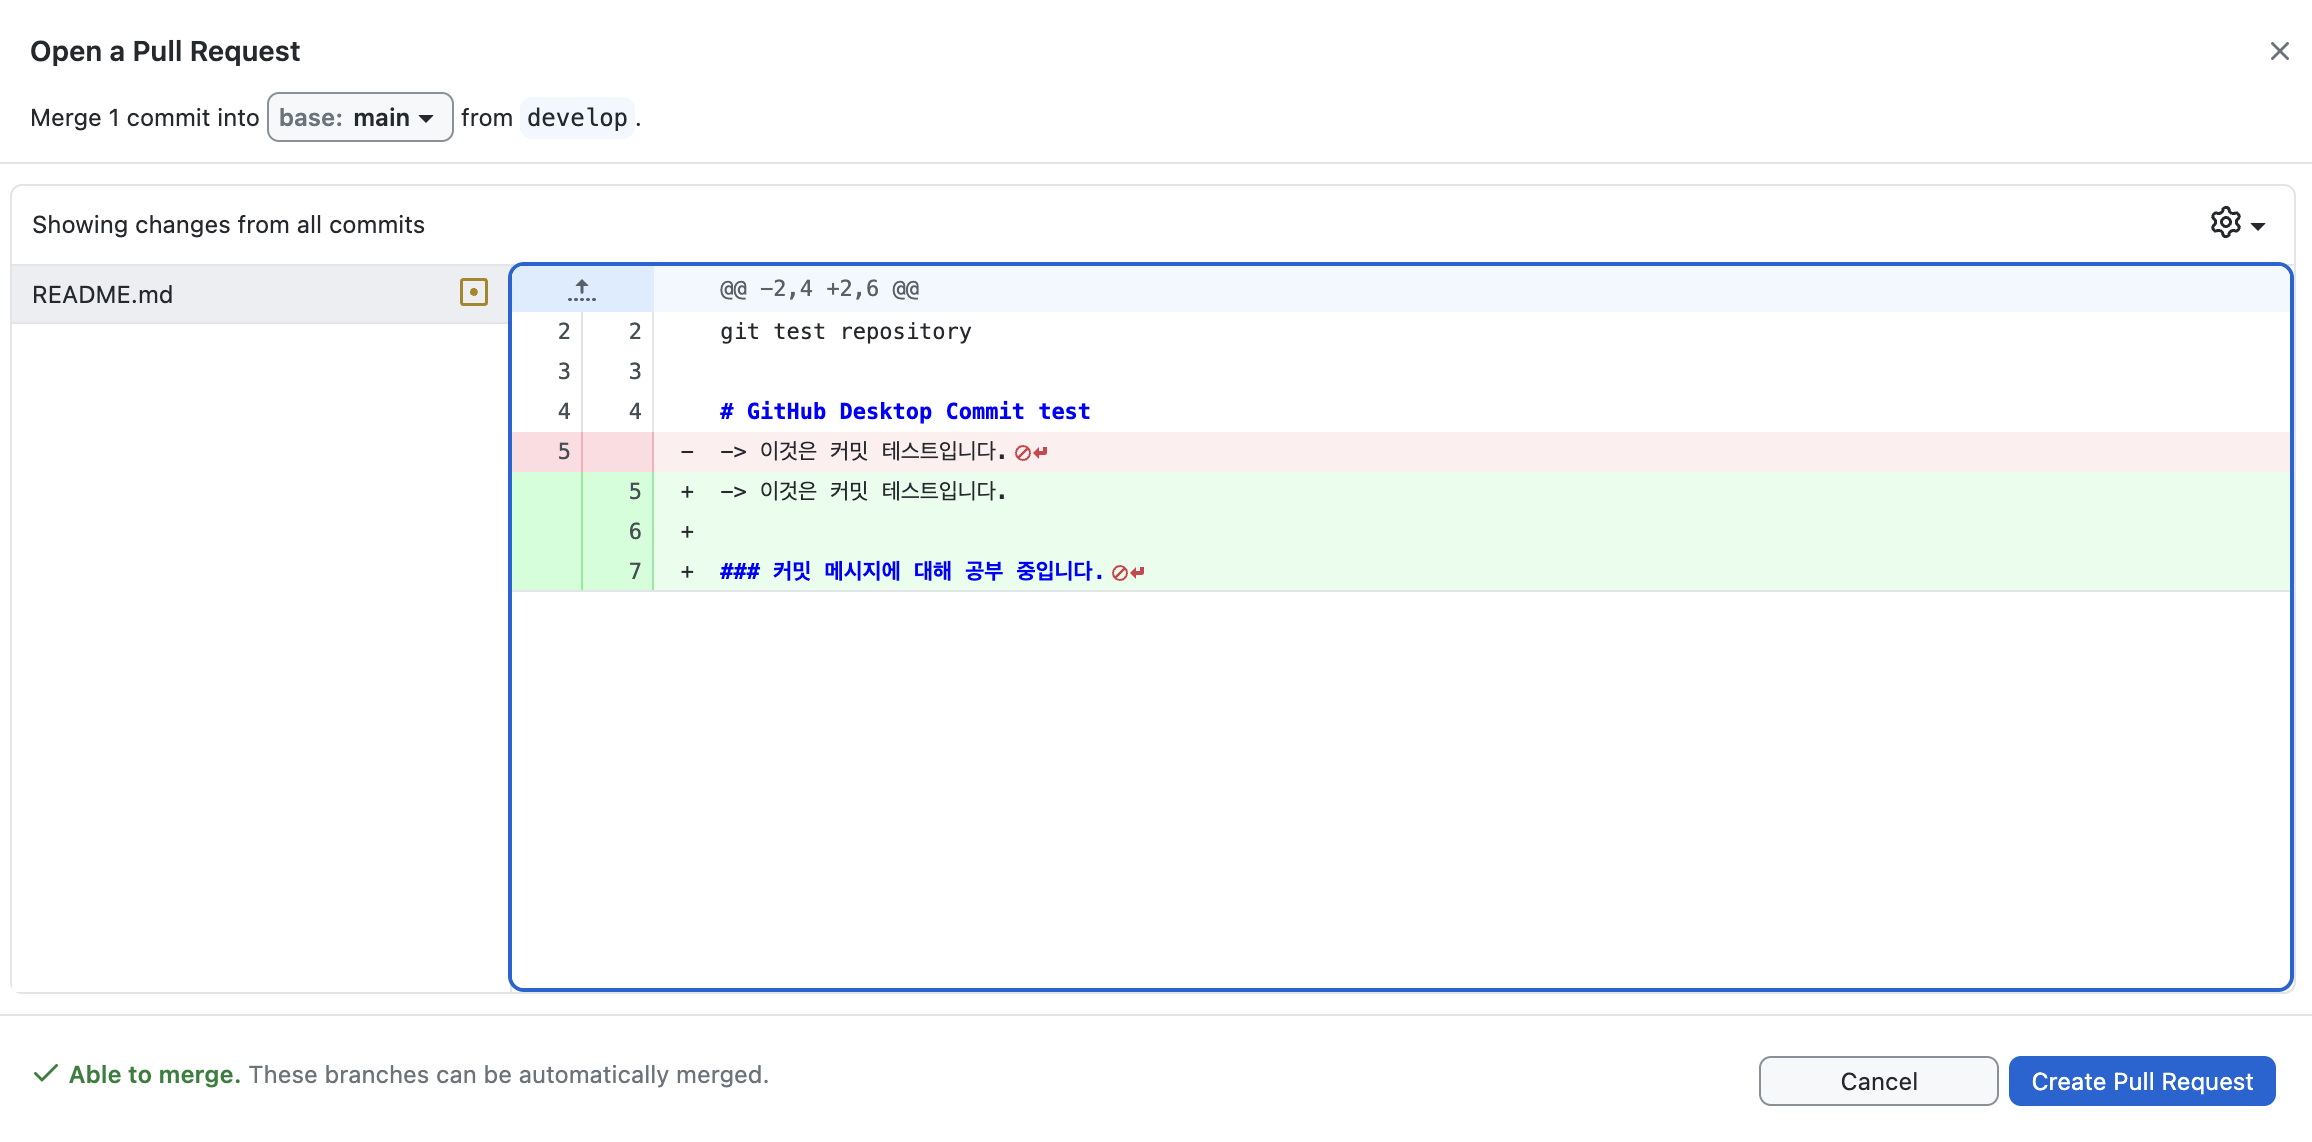
Task: Click the plus sign on added line 6
Action: coord(687,532)
